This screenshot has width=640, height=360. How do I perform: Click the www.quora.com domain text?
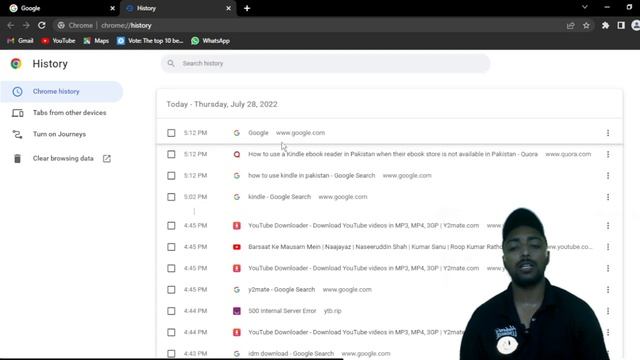(568, 154)
